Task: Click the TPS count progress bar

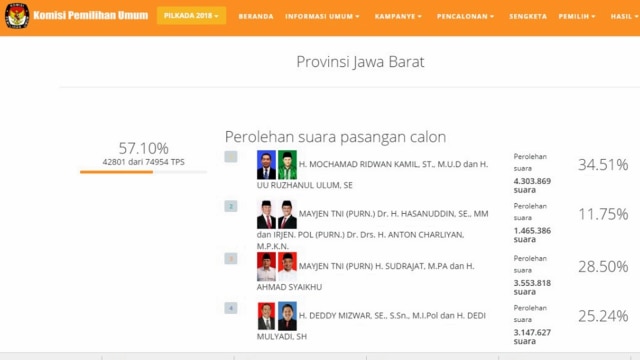Action: pos(143,172)
